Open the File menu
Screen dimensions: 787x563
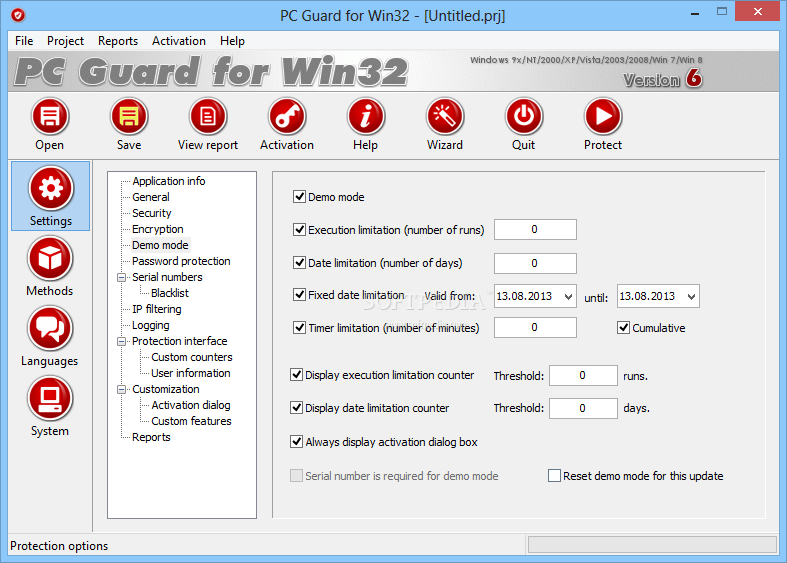click(x=24, y=41)
